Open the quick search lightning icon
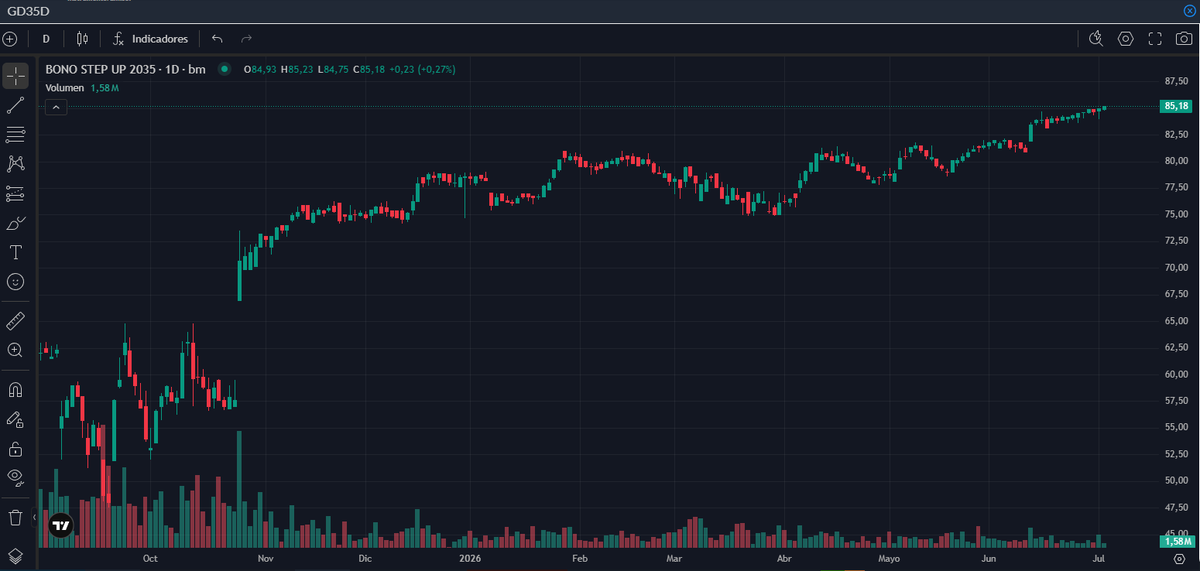This screenshot has height=571, width=1200. point(1096,39)
